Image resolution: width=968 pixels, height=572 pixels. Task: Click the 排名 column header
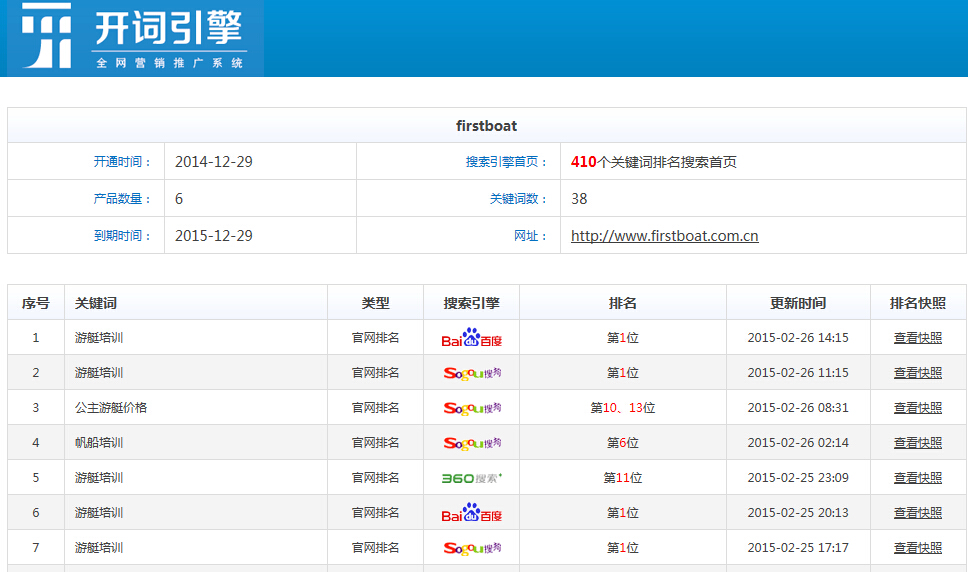tap(622, 303)
